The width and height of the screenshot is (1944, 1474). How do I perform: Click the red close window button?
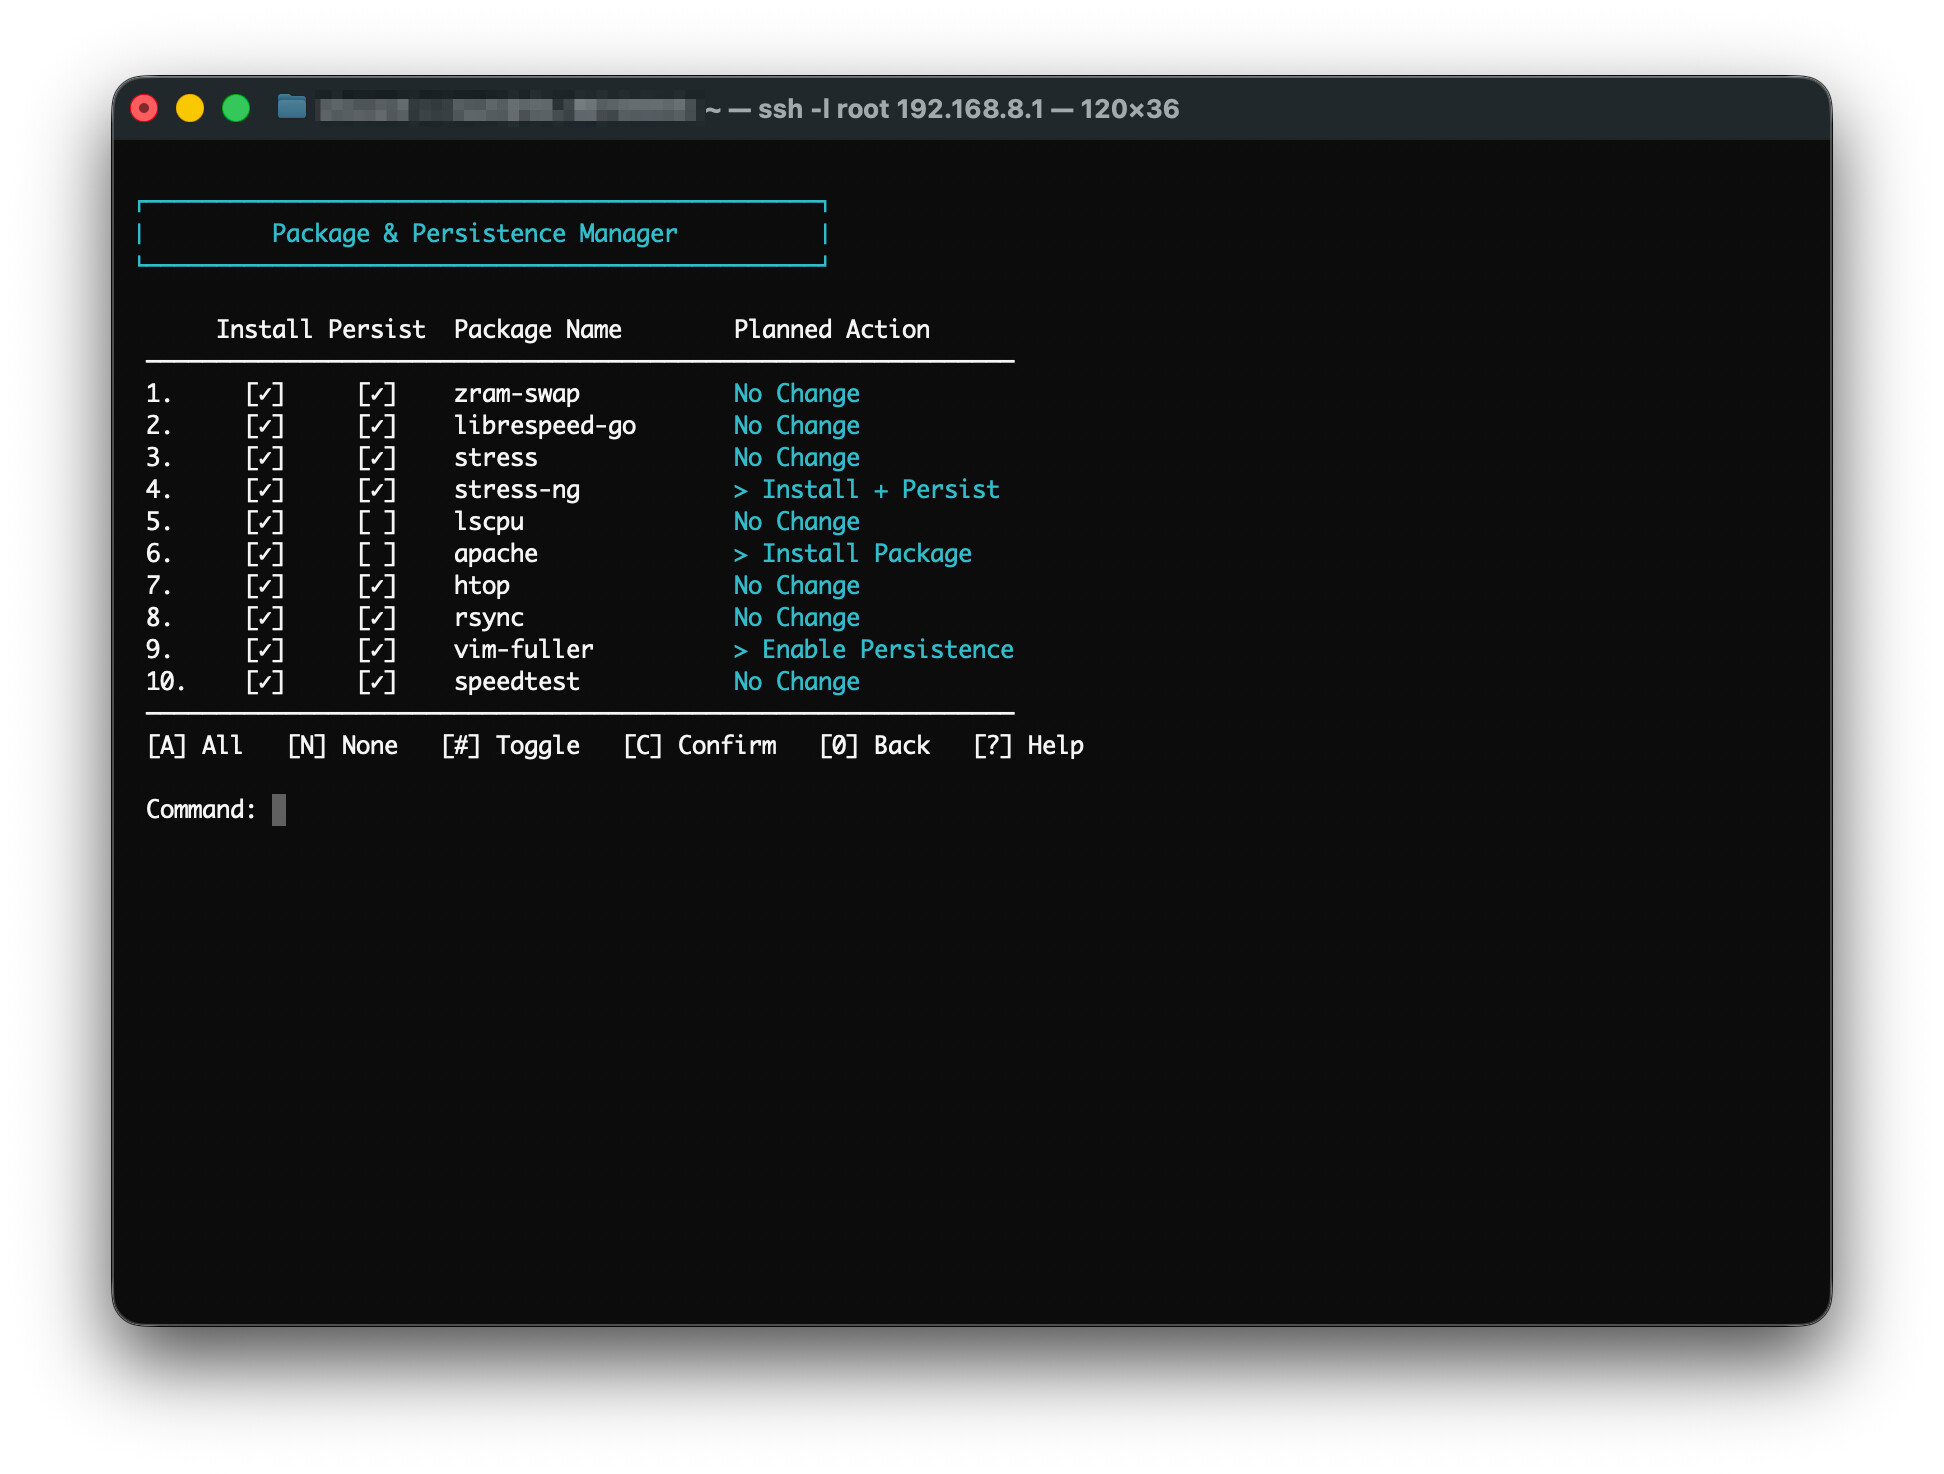[145, 108]
